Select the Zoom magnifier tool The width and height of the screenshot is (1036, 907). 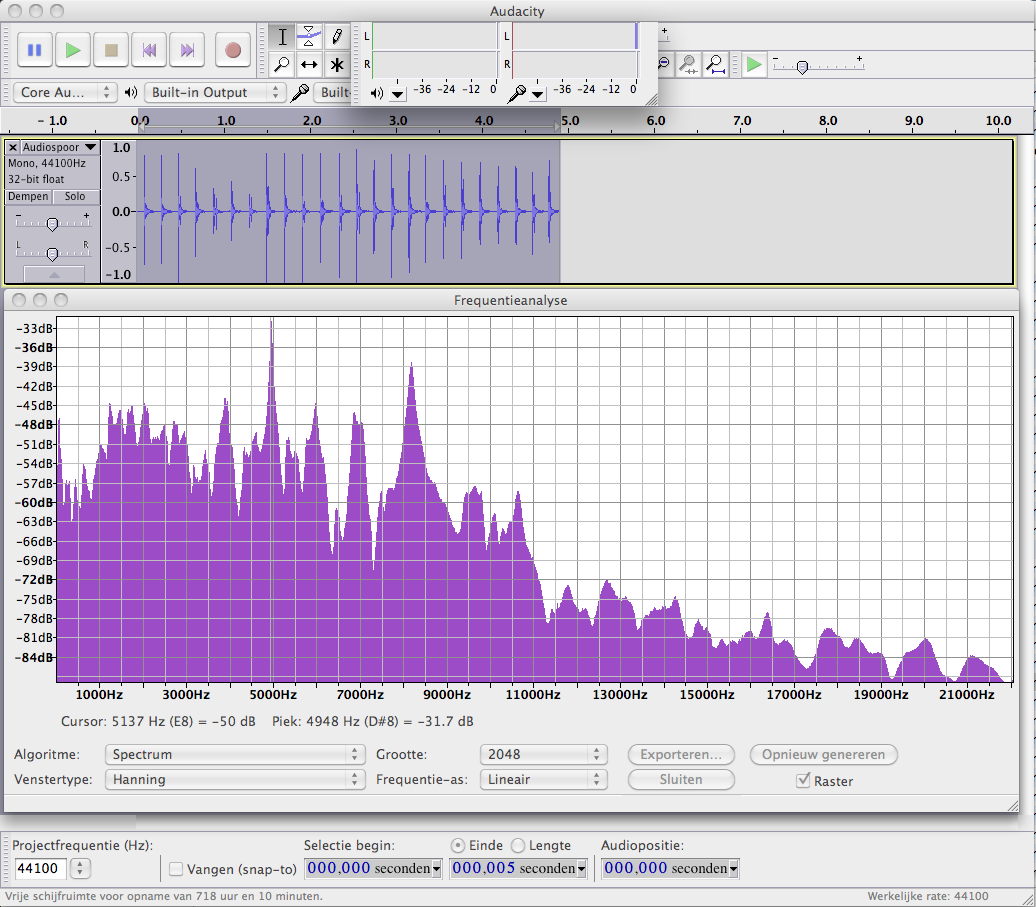[x=283, y=65]
